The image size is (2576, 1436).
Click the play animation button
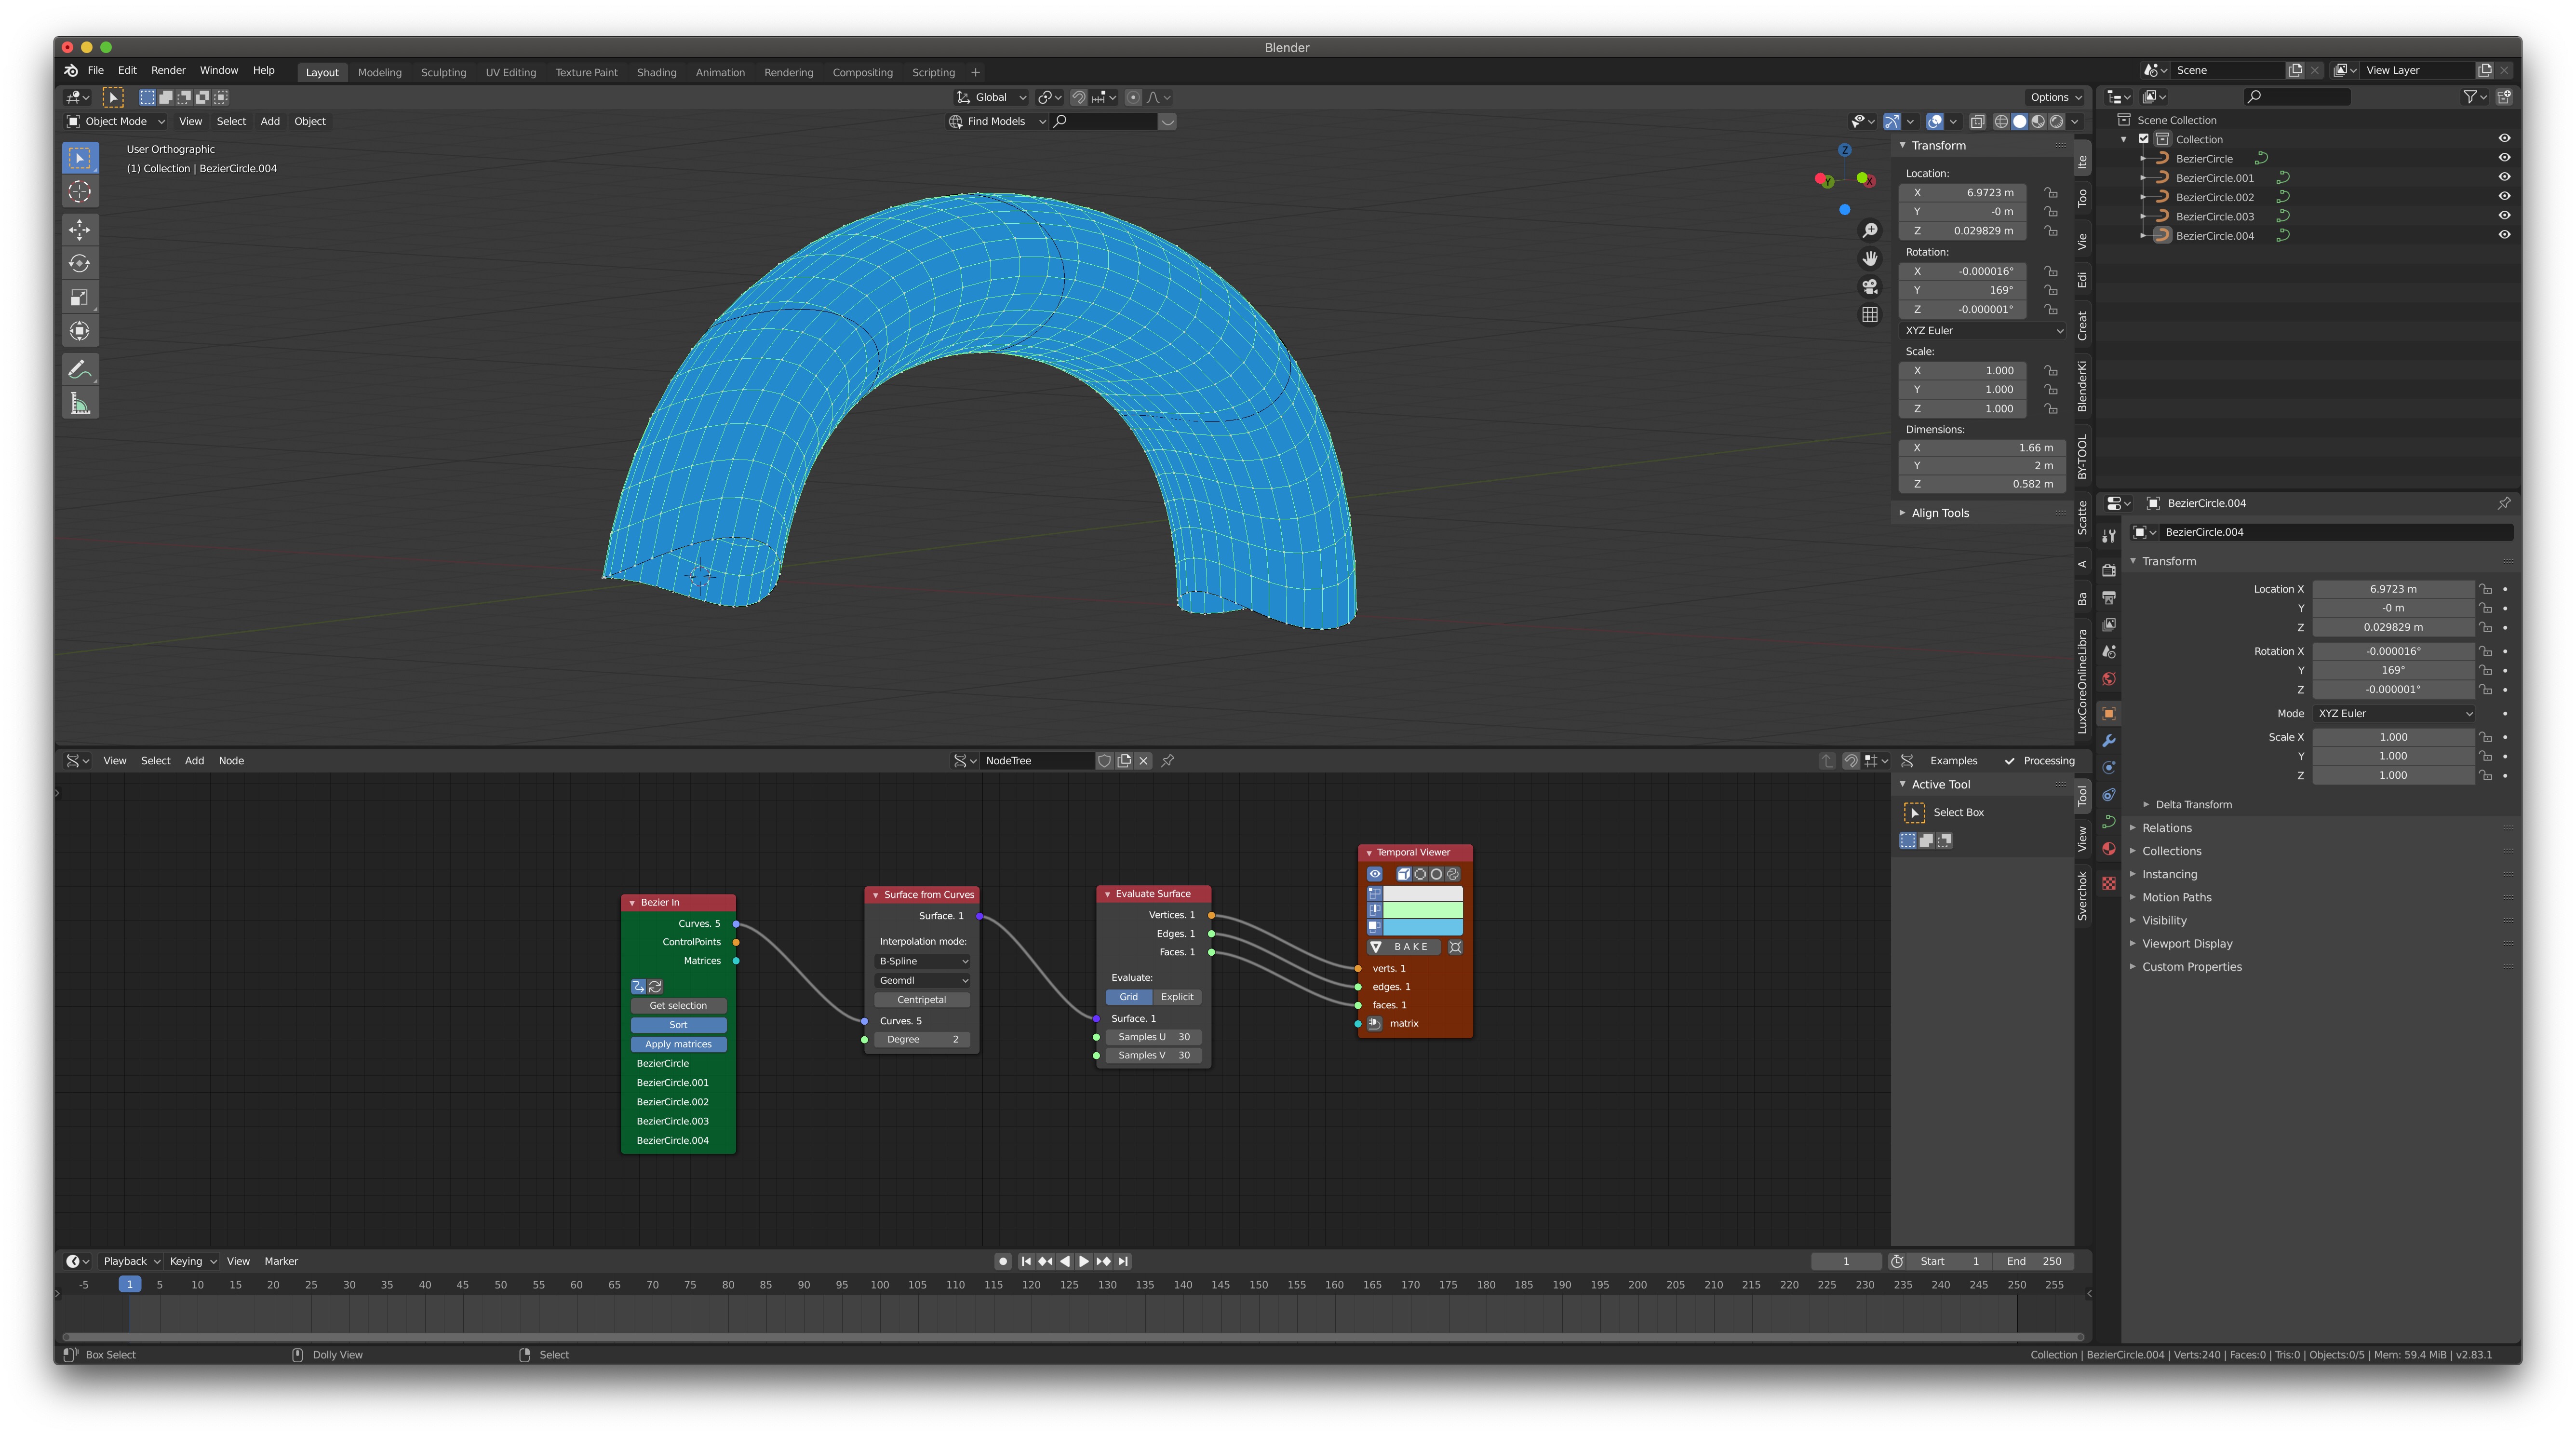1084,1261
